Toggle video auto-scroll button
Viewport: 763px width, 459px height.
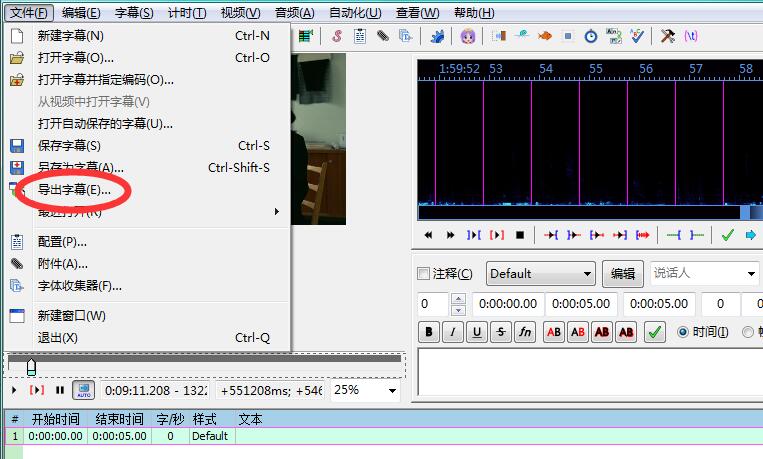[84, 390]
